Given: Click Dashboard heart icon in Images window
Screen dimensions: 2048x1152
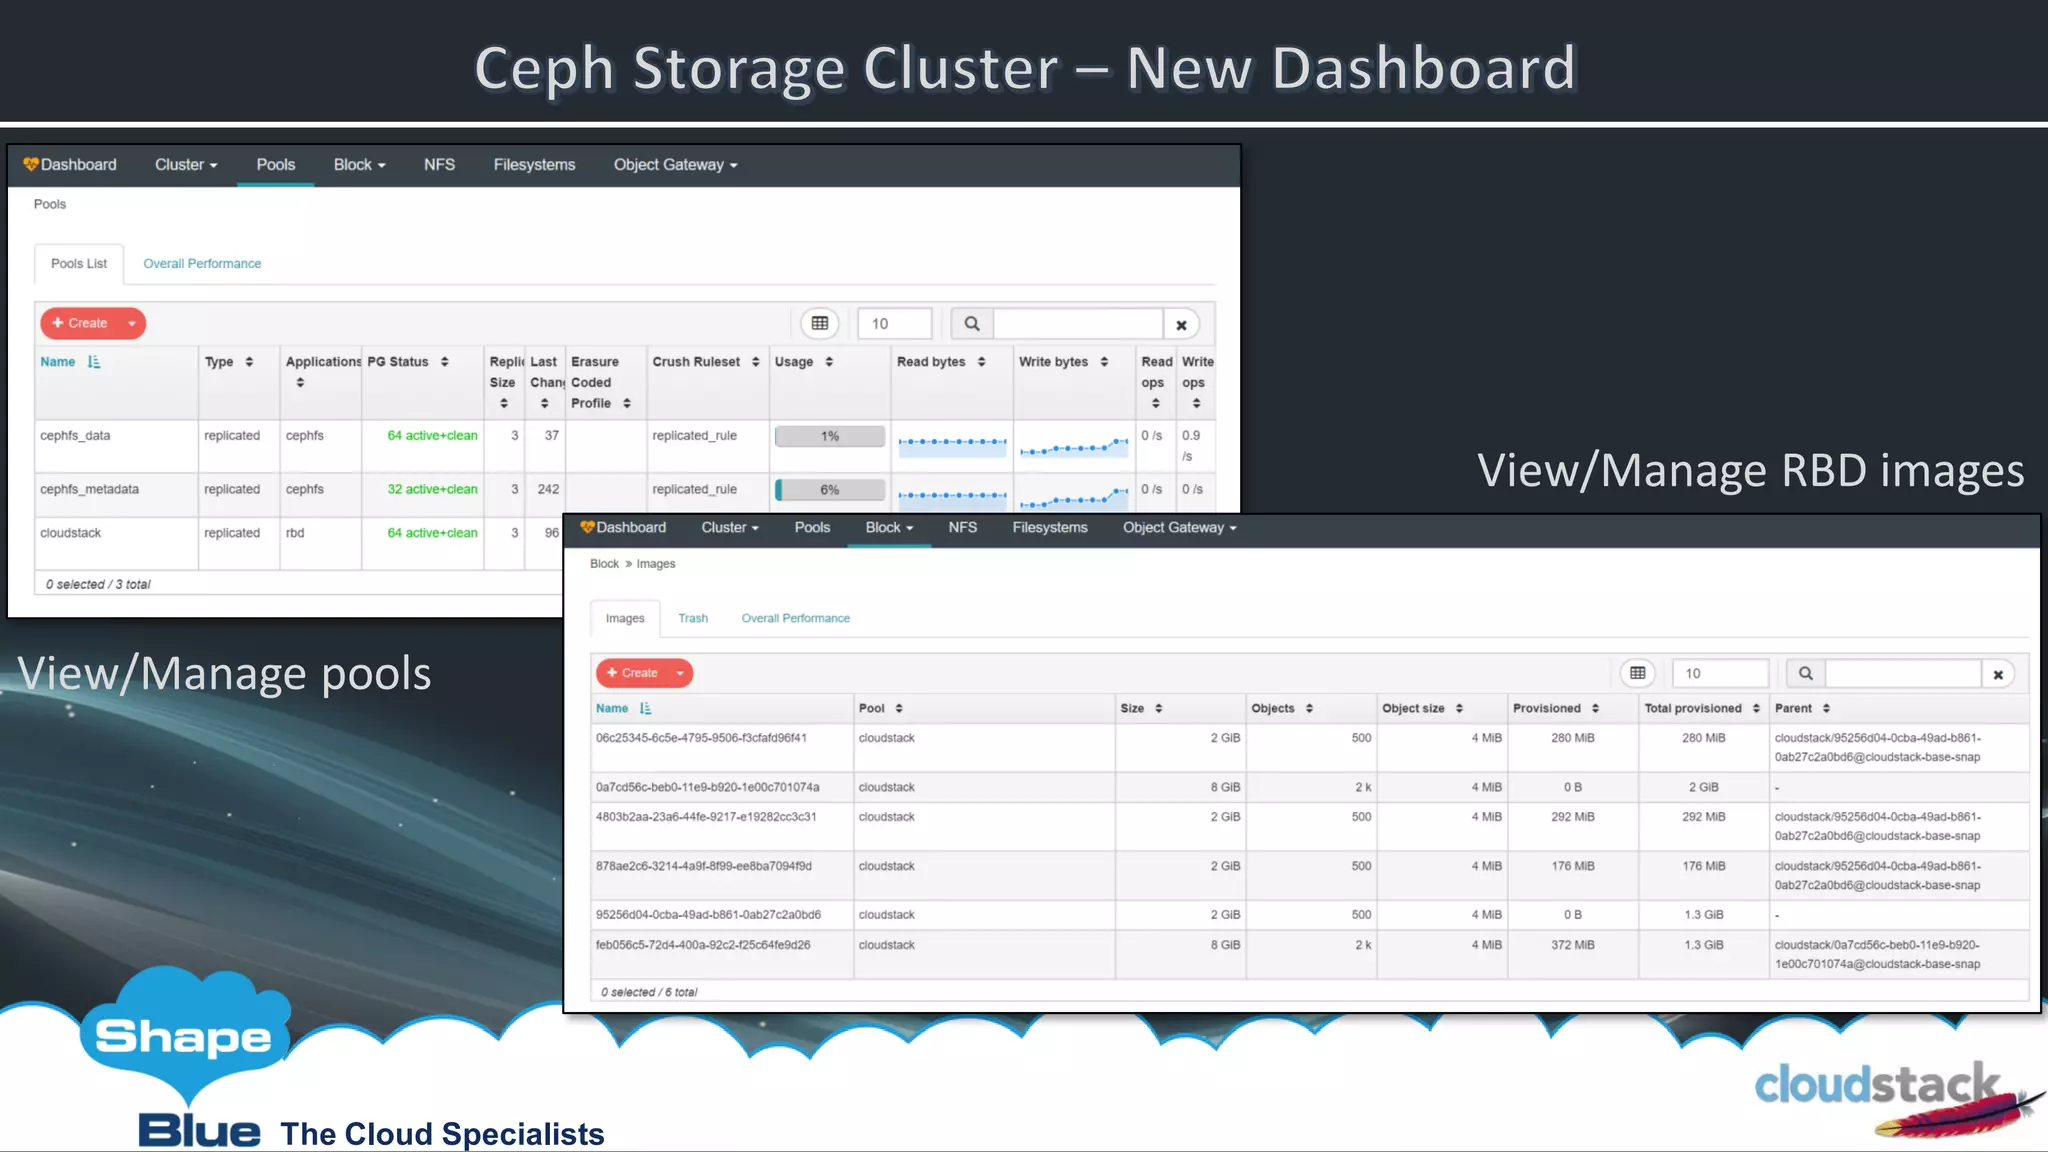Looking at the screenshot, I should click(x=587, y=527).
